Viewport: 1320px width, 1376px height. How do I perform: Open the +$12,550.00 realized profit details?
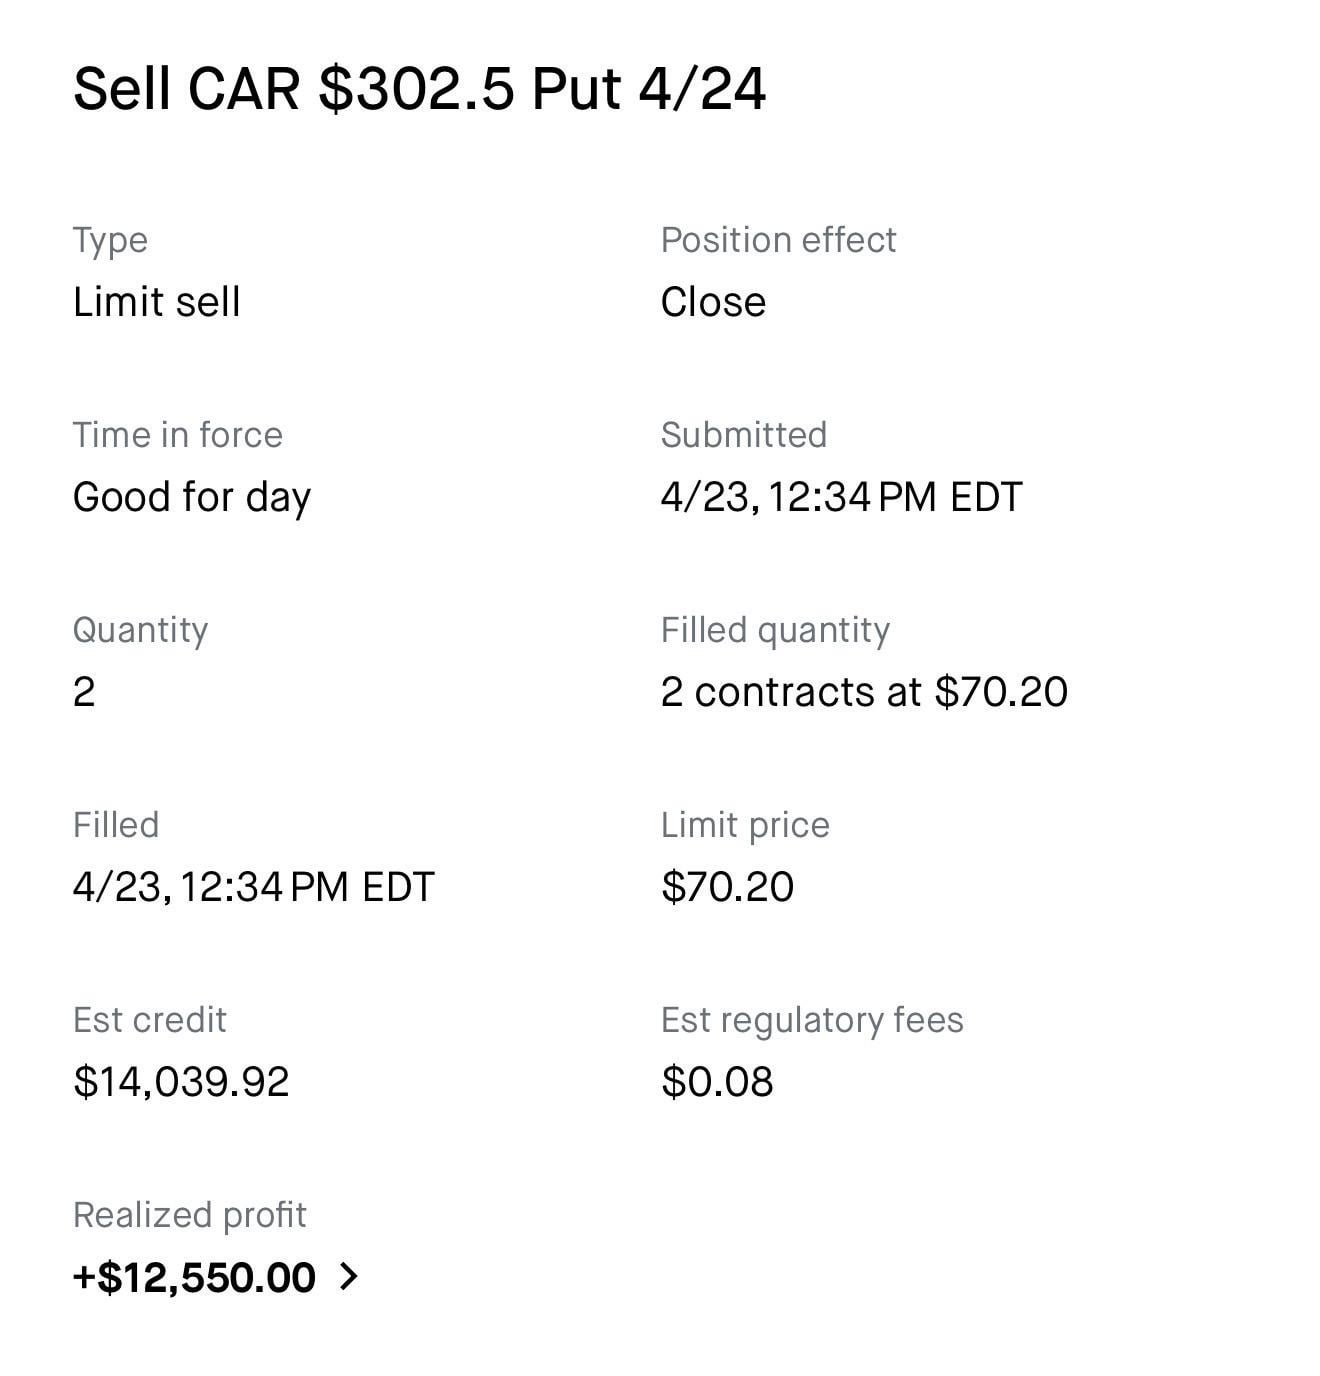[x=194, y=1278]
